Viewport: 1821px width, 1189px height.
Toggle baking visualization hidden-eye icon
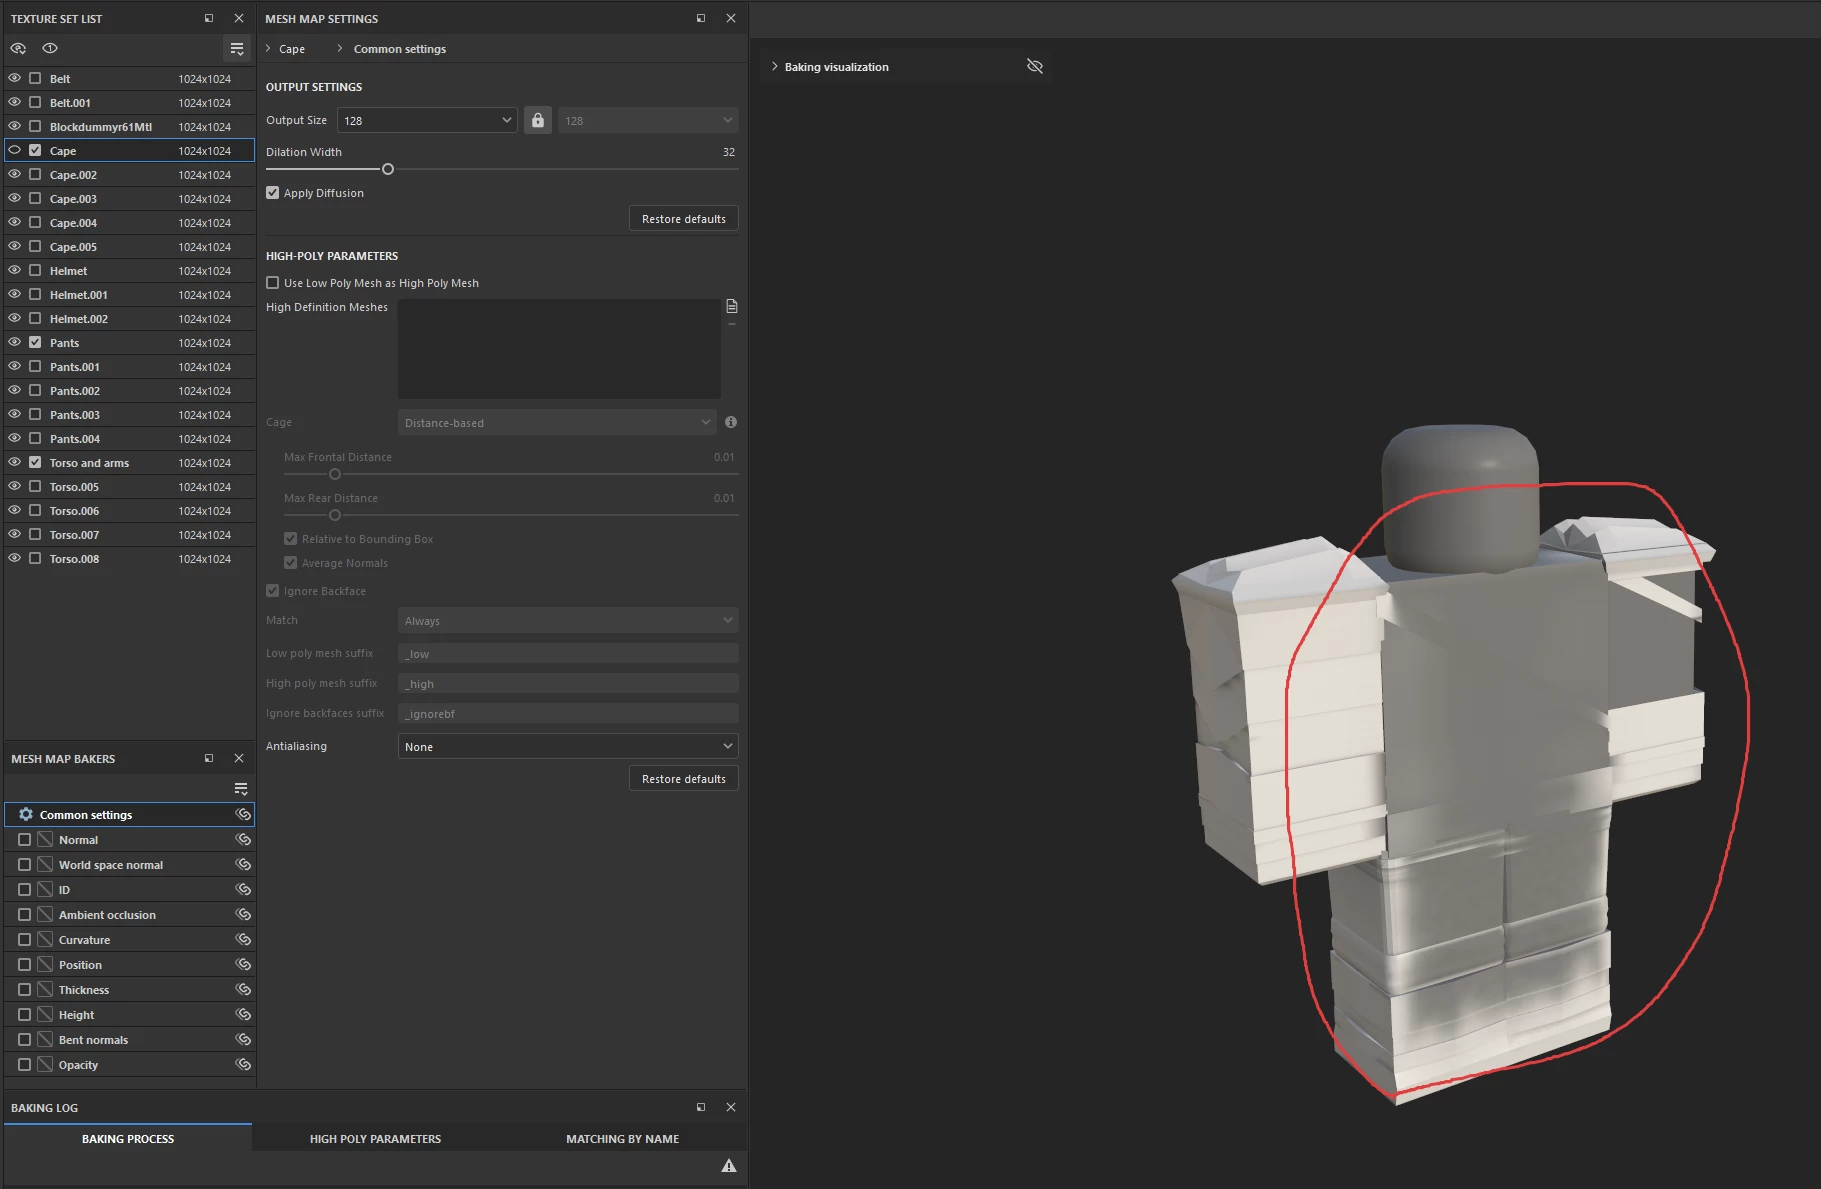tap(1035, 66)
